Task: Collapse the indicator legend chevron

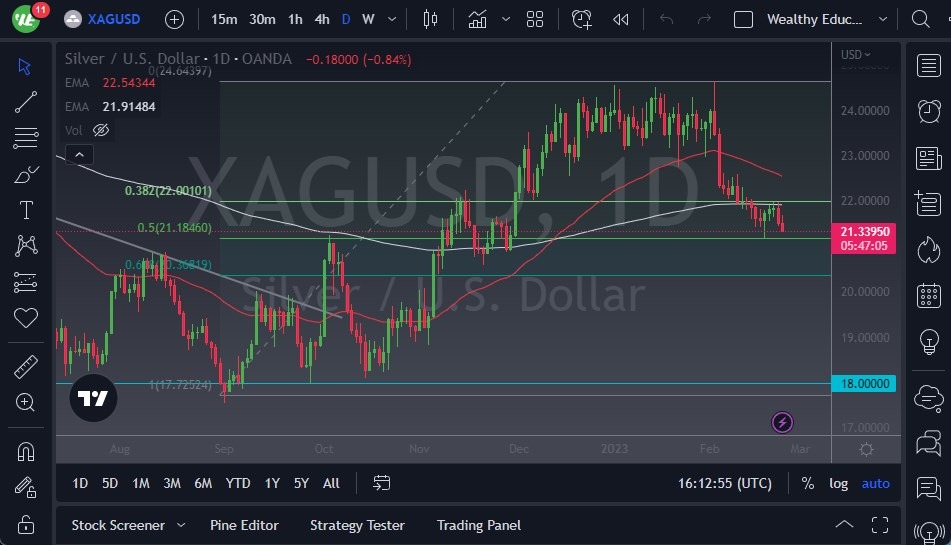Action: point(79,155)
